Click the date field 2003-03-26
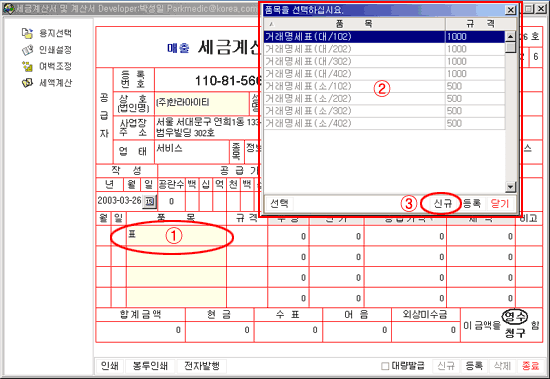The width and height of the screenshot is (550, 379). pos(119,201)
